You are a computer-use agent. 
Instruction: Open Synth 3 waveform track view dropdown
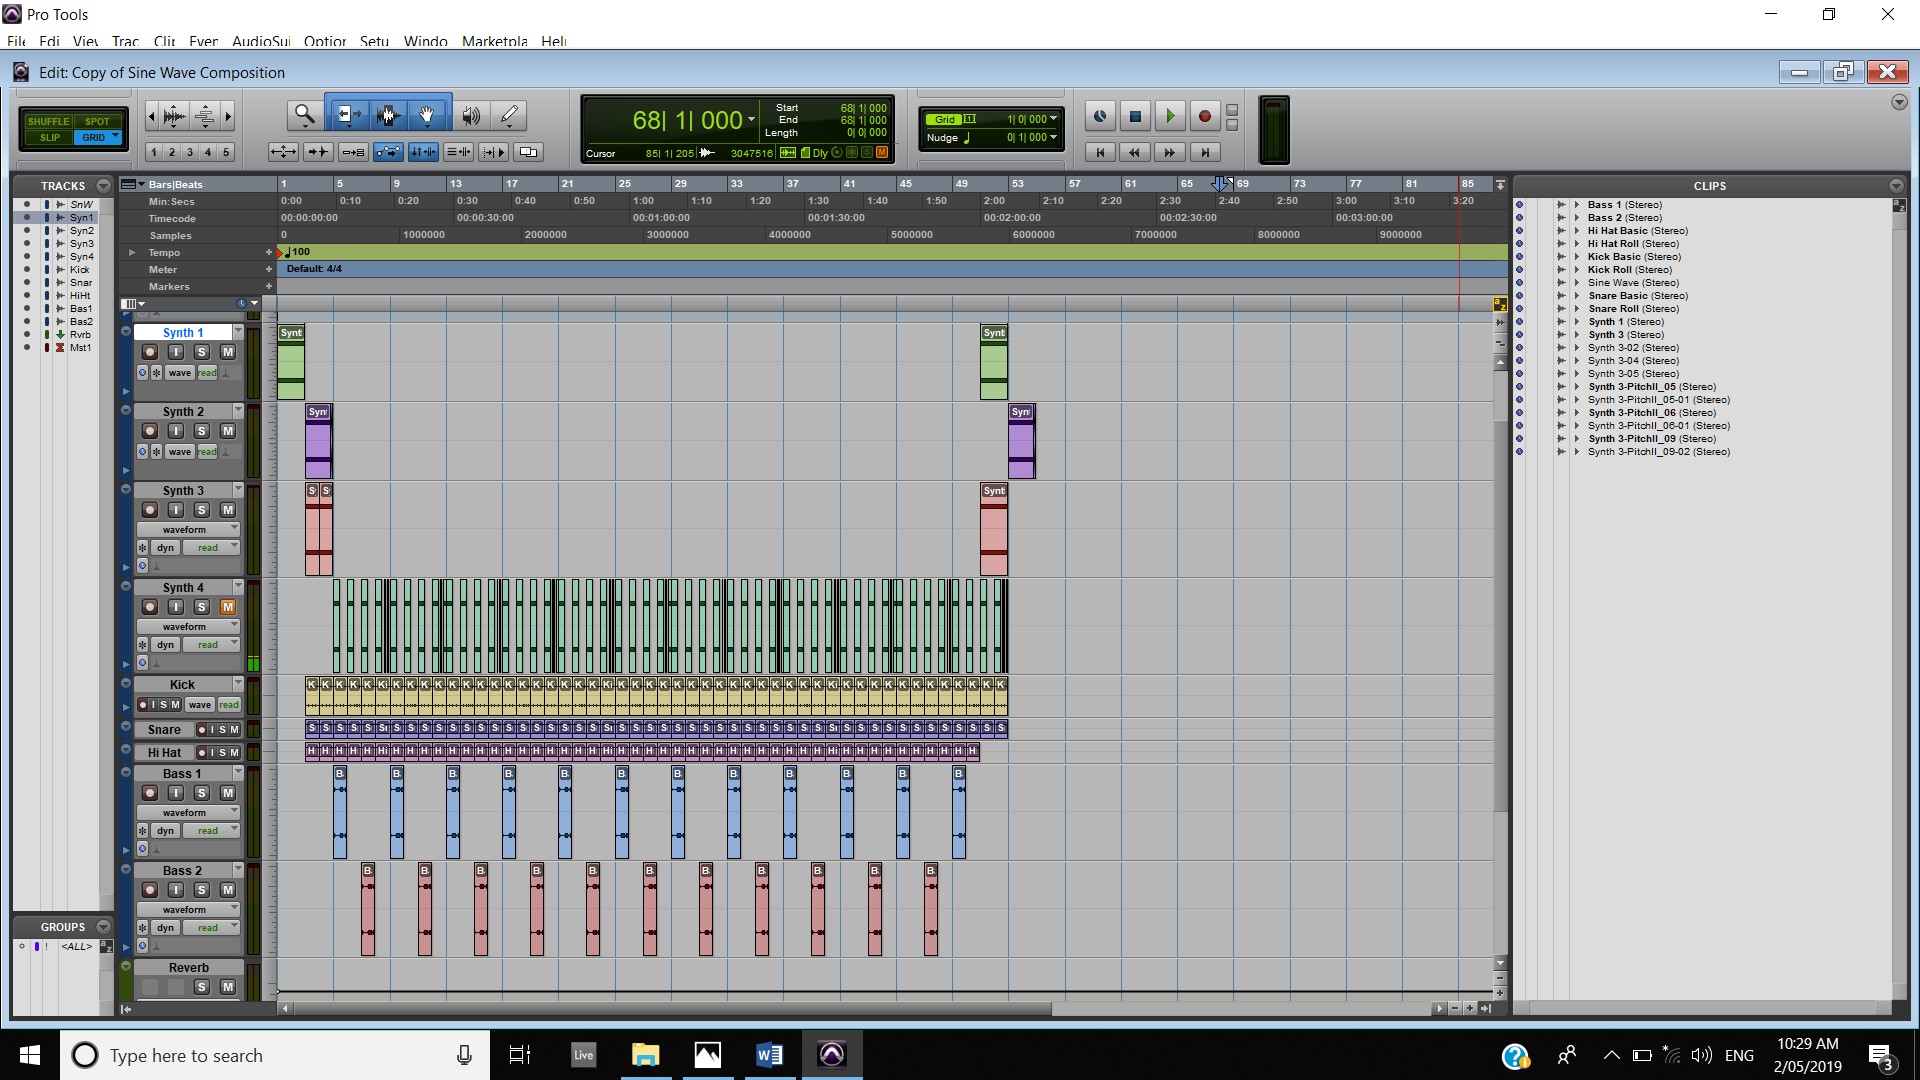pos(187,529)
